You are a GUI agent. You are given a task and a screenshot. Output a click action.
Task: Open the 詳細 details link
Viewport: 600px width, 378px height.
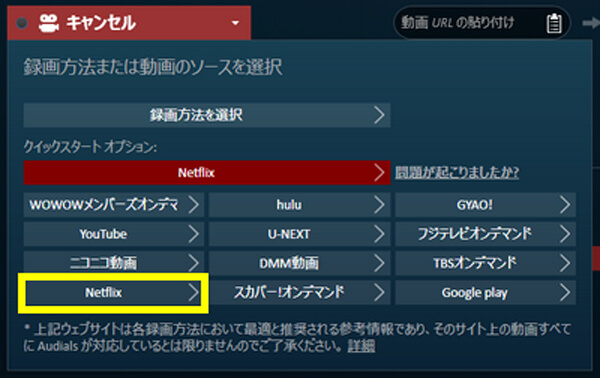point(361,346)
